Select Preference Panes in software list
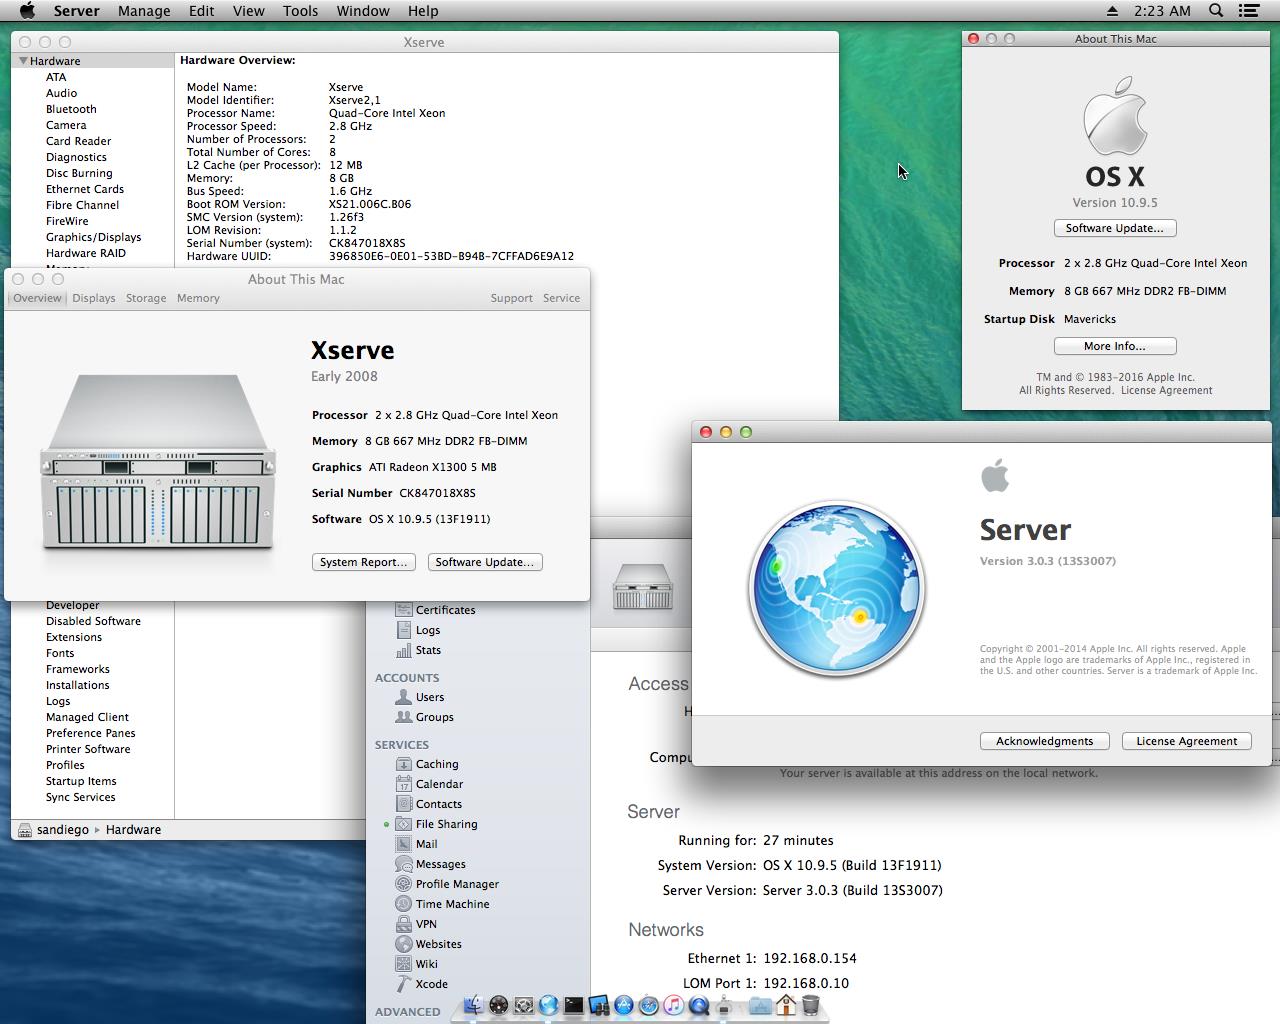 [x=90, y=733]
